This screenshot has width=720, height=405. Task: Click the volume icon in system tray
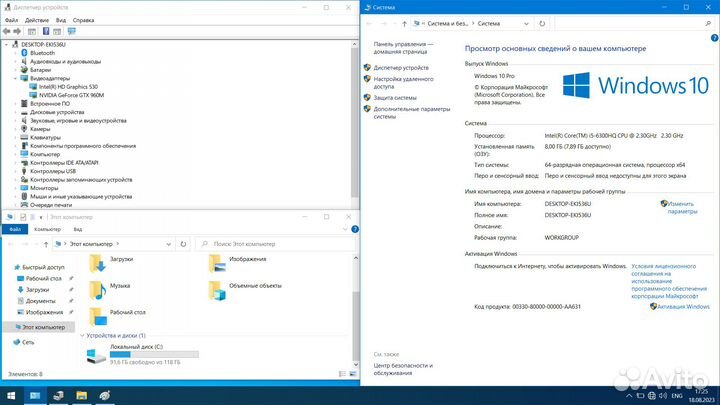[663, 395]
